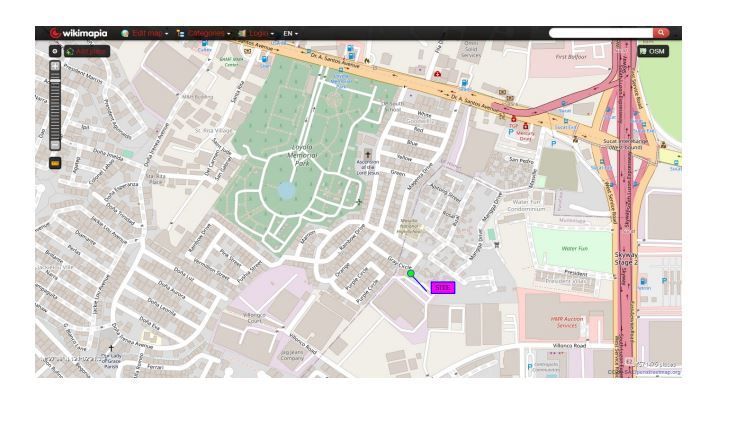Viewport: 736px width, 431px height.
Task: Click the red search magnifier button
Action: coord(661,32)
